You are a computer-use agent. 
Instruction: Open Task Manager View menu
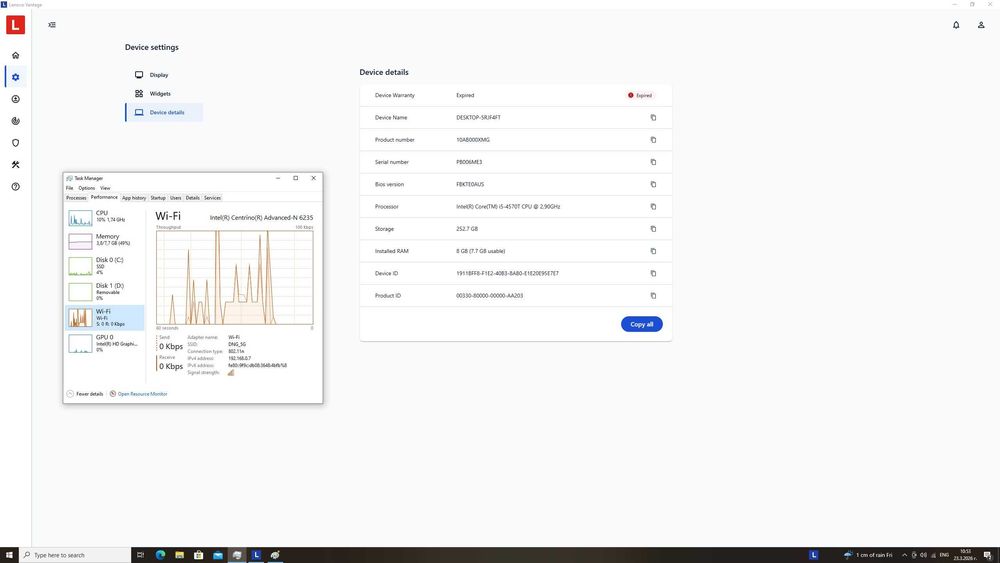105,188
